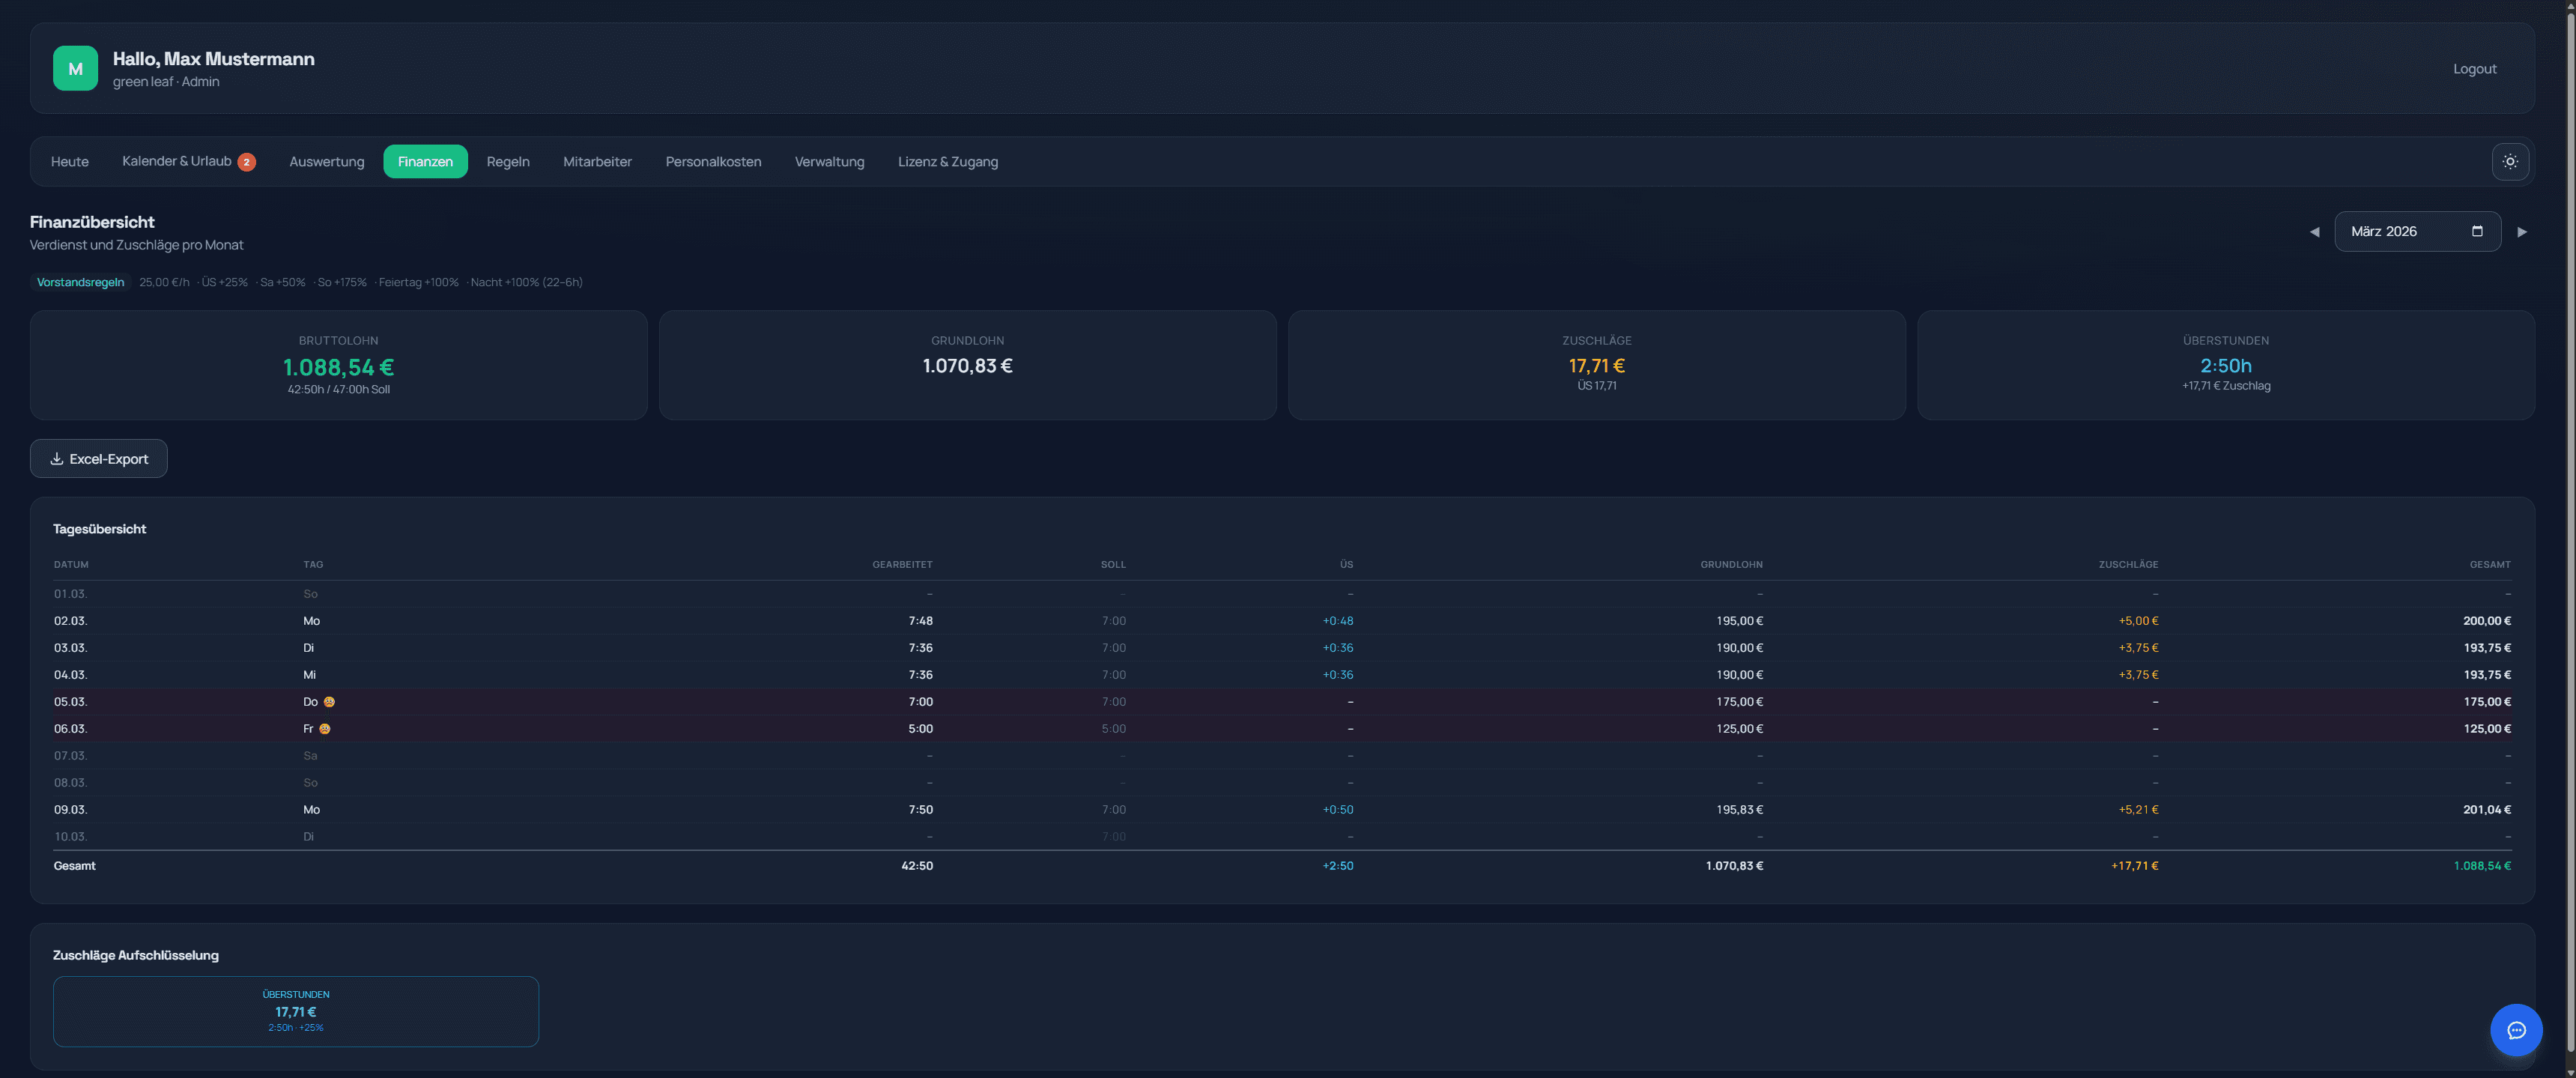Screen dimensions: 2576x1078
Task: Open the Auswertung tab
Action: click(x=326, y=162)
